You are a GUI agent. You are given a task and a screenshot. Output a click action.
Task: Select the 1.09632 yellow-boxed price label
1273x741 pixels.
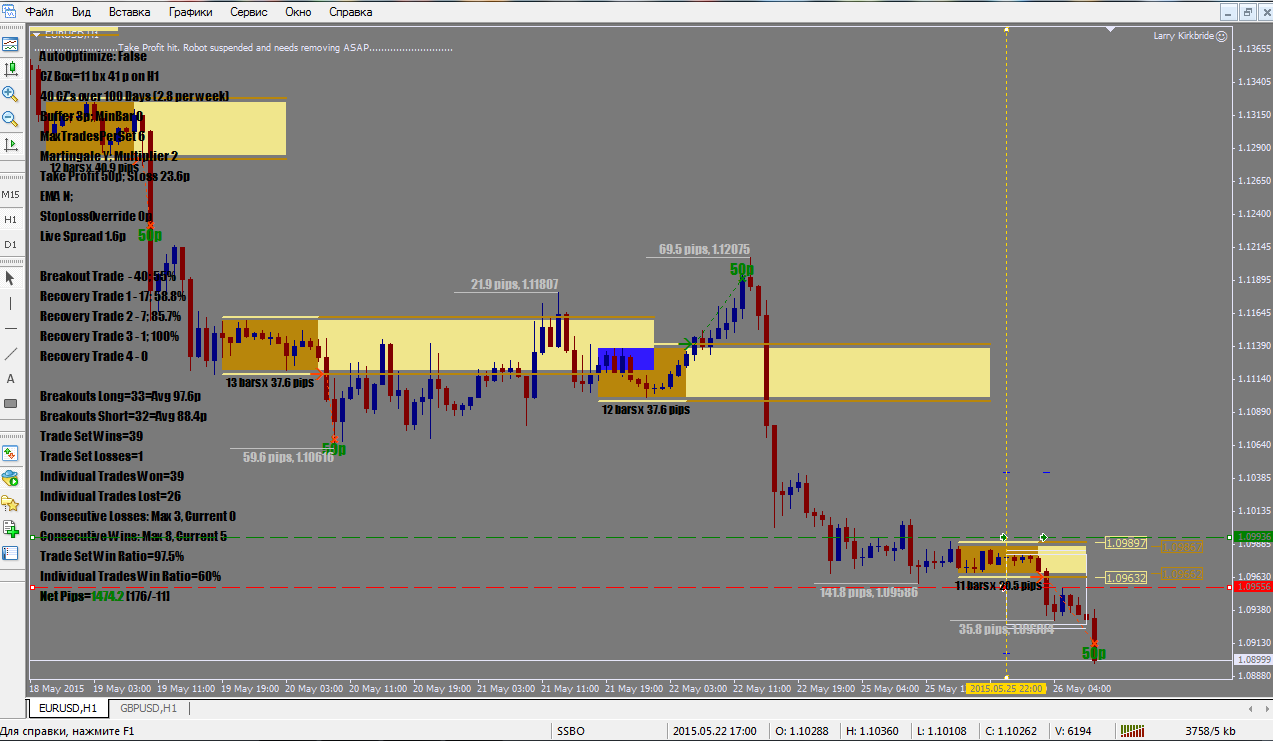click(1126, 577)
